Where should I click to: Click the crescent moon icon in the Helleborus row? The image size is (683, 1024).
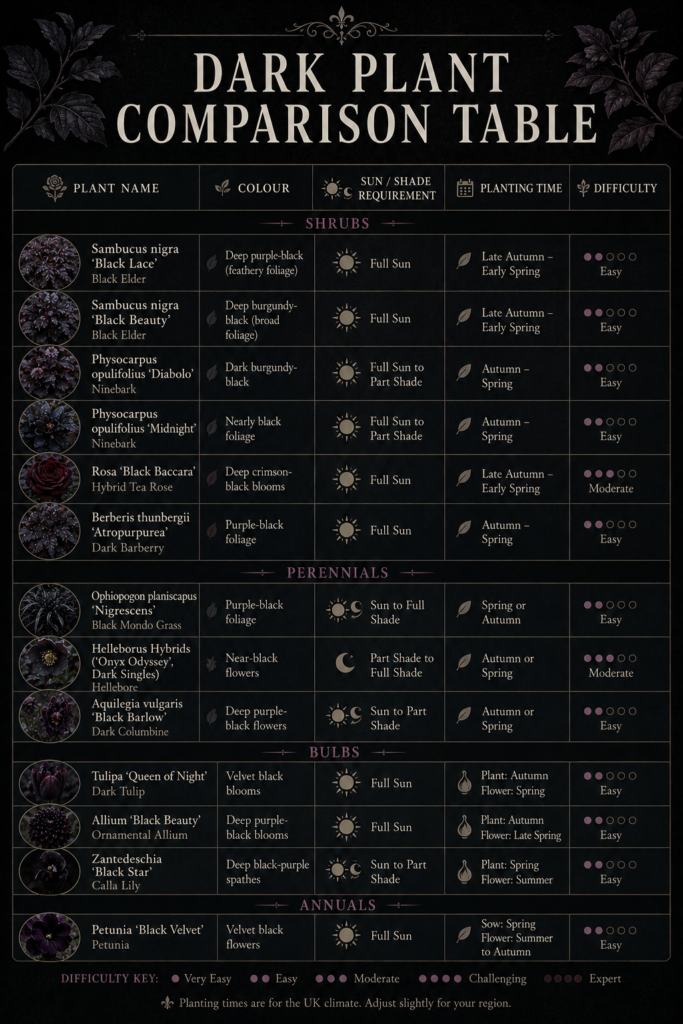pos(345,664)
